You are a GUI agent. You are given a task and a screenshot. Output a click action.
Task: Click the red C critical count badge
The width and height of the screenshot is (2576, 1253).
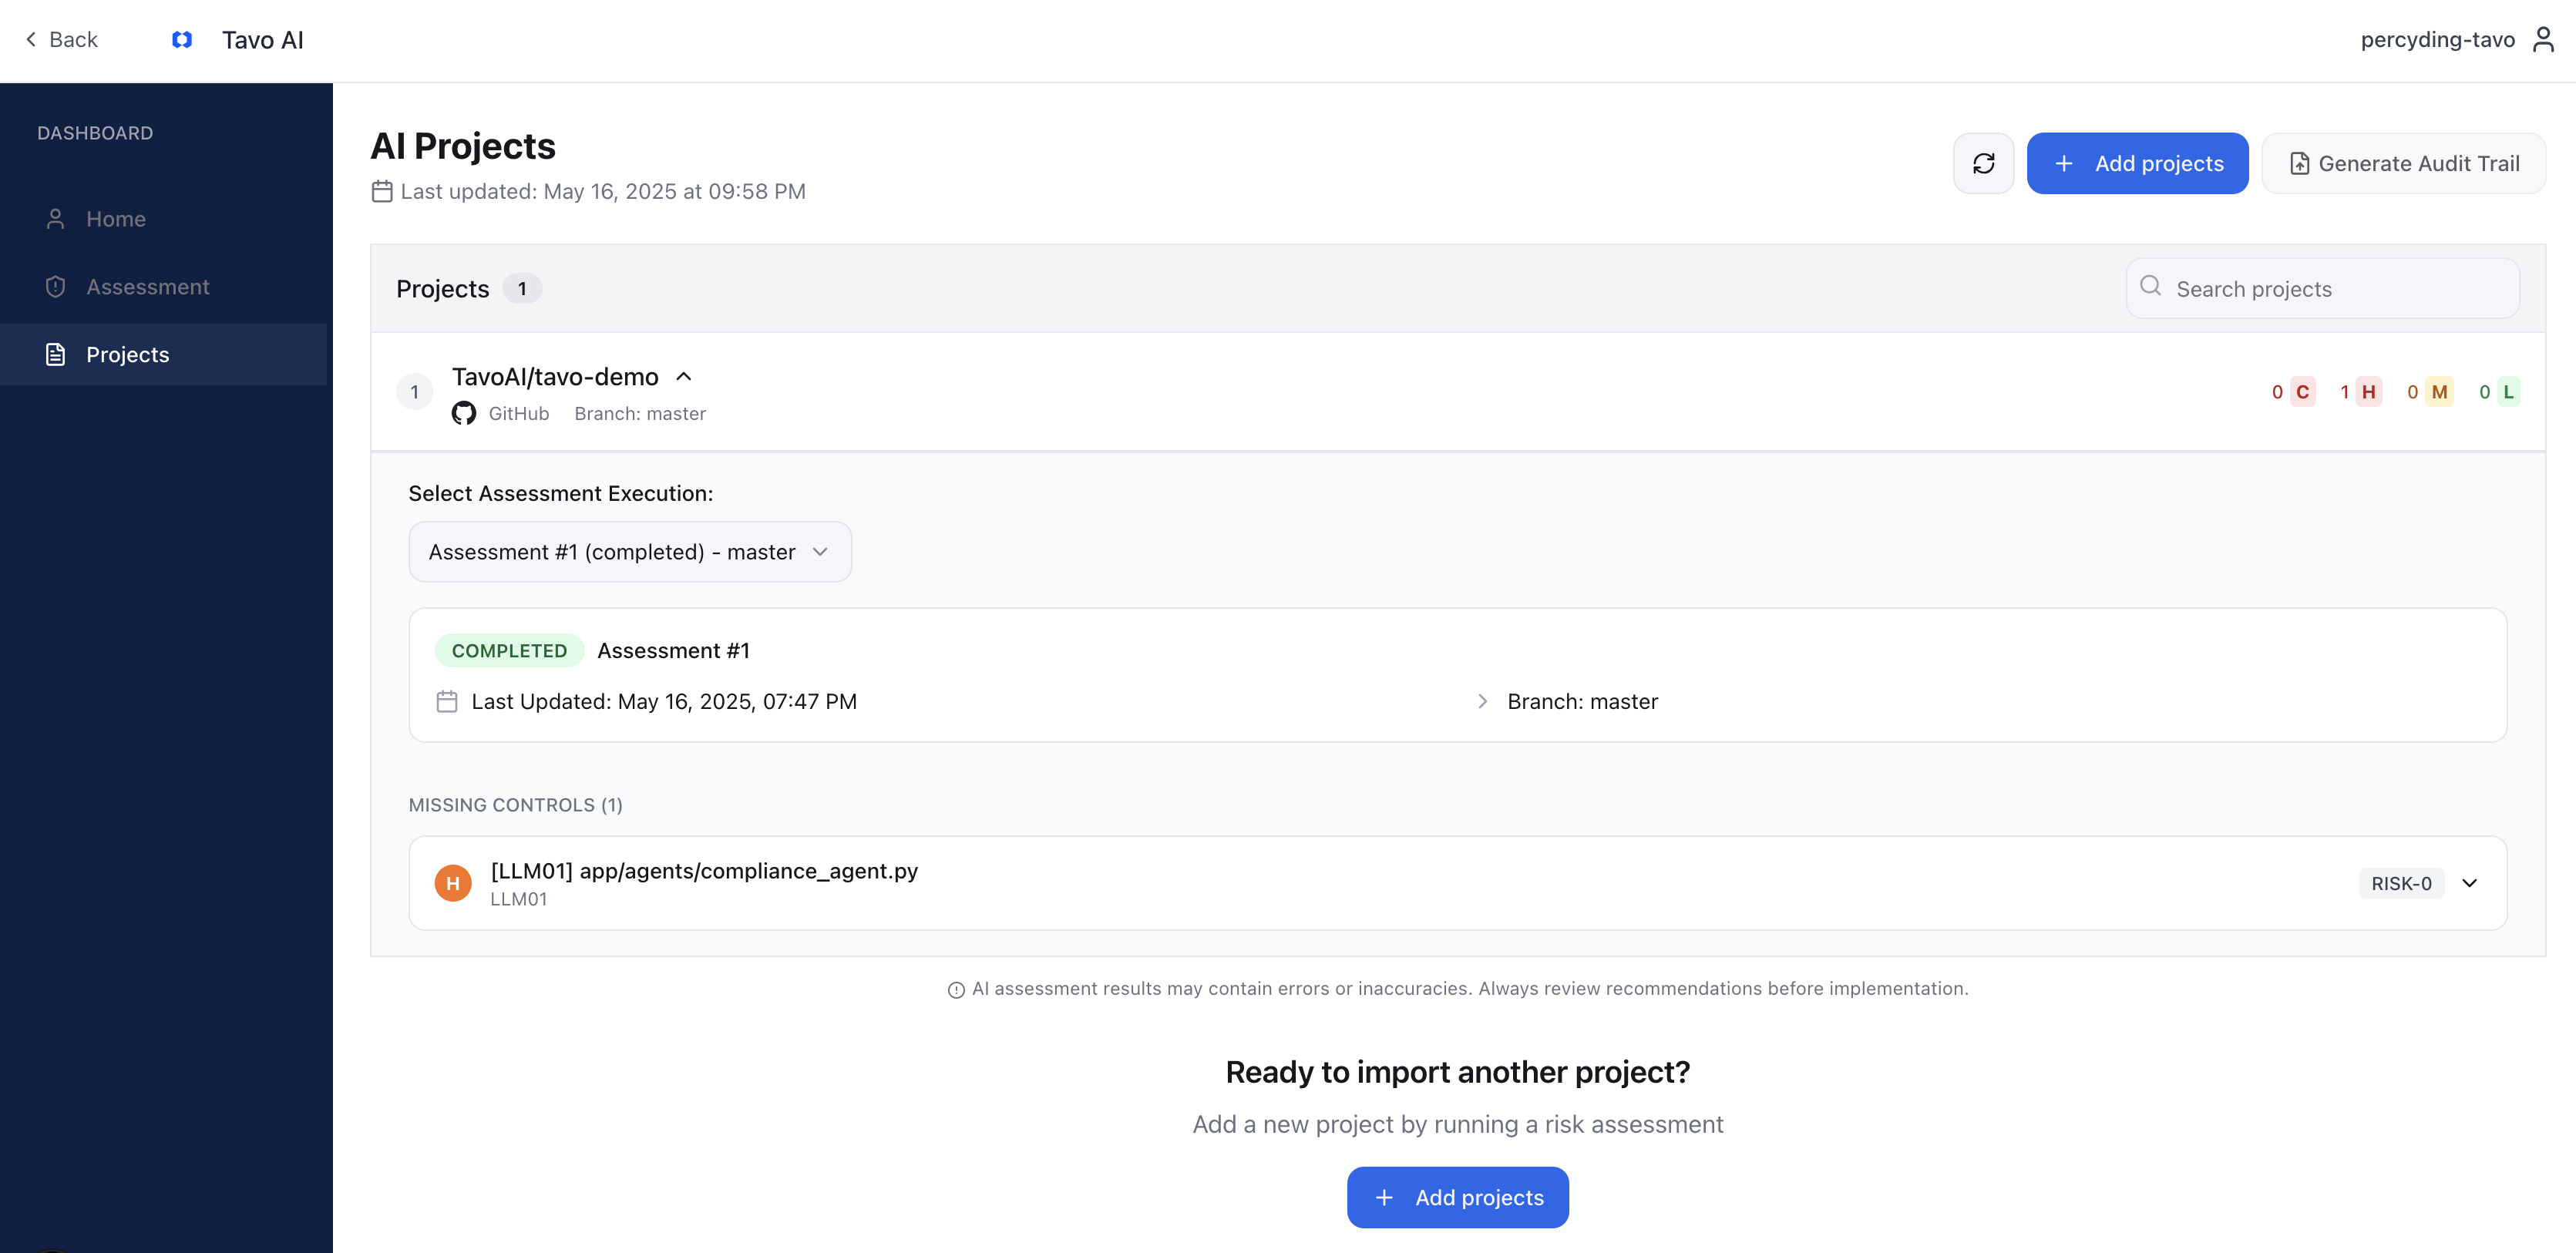(2302, 391)
